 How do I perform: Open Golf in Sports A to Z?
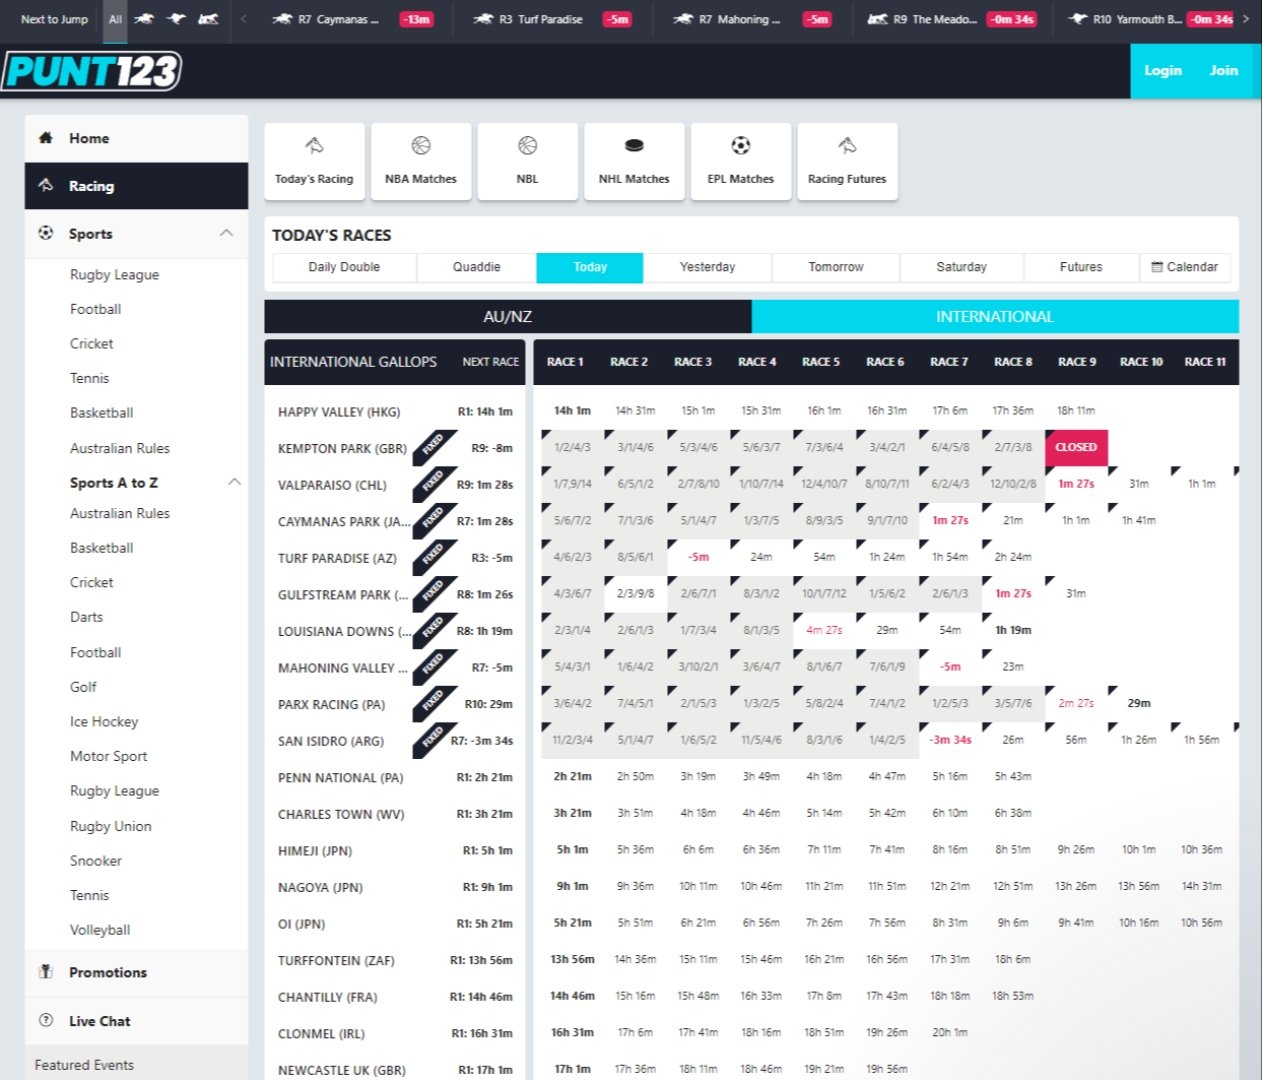click(x=83, y=687)
